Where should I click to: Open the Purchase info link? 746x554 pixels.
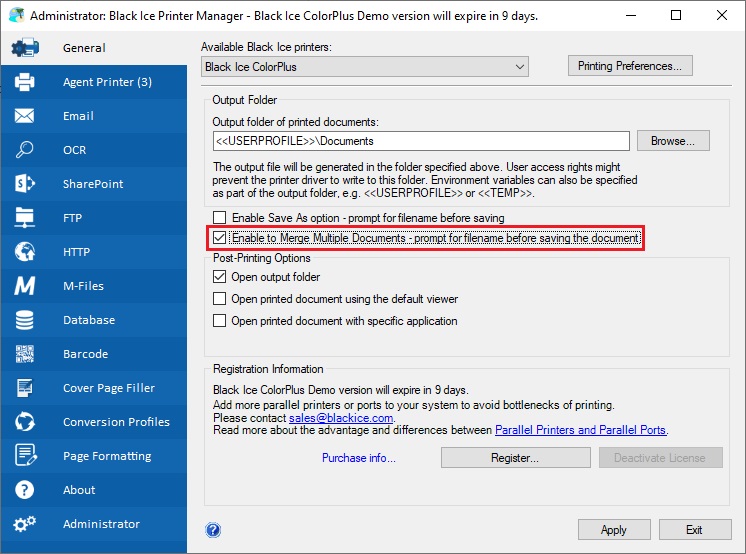[359, 458]
